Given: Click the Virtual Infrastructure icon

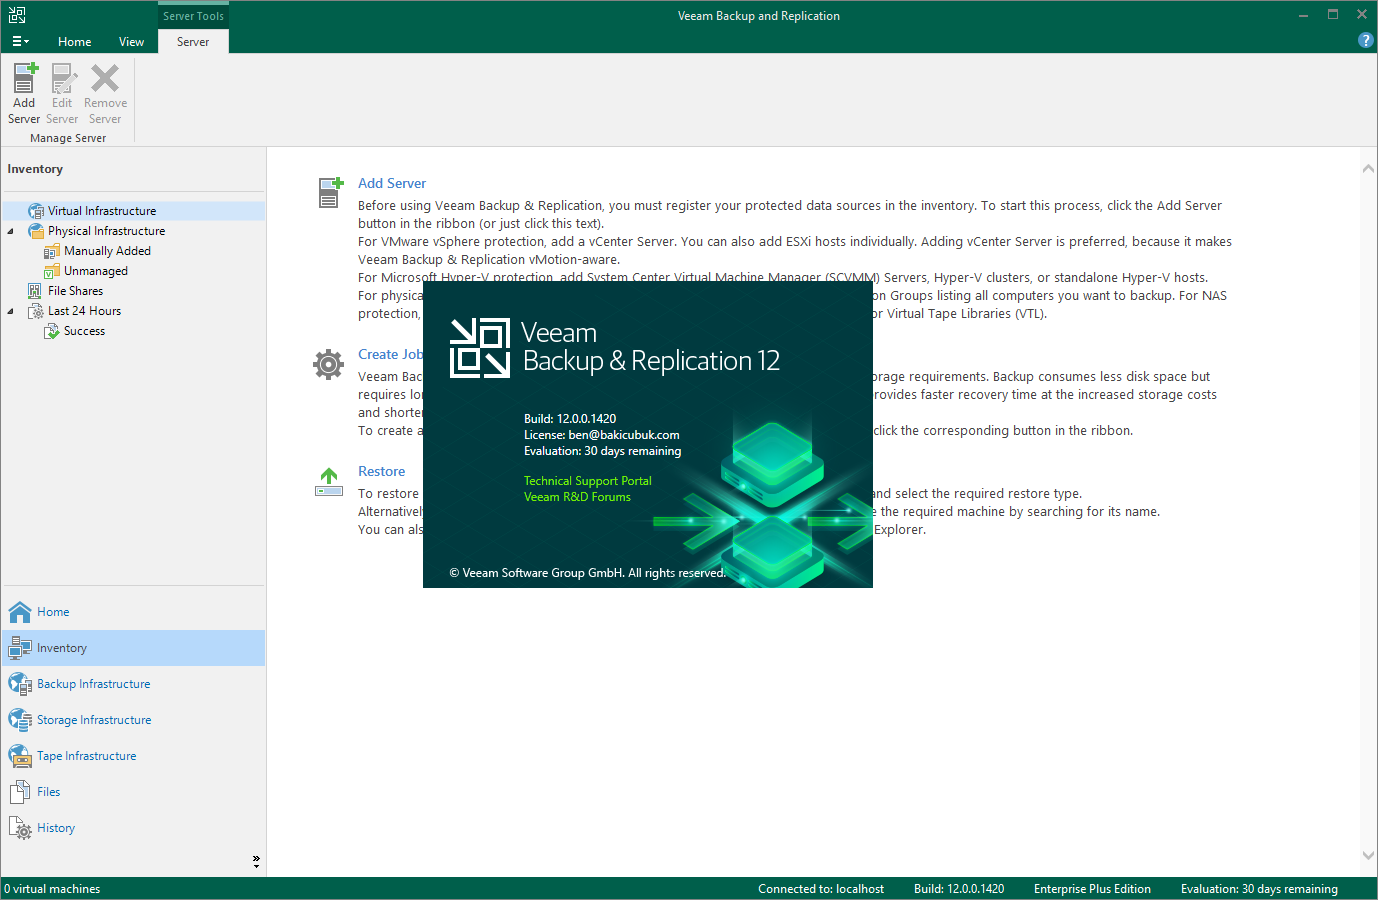Looking at the screenshot, I should pos(36,211).
